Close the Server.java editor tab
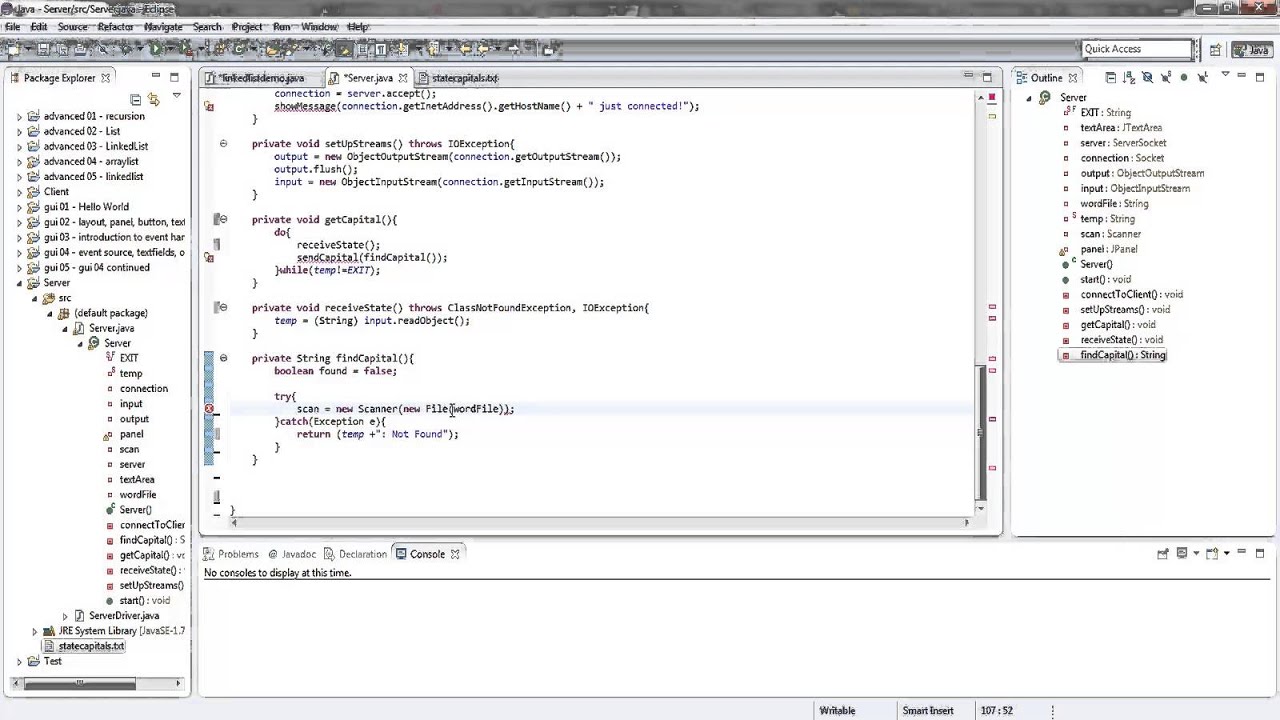 [x=403, y=78]
